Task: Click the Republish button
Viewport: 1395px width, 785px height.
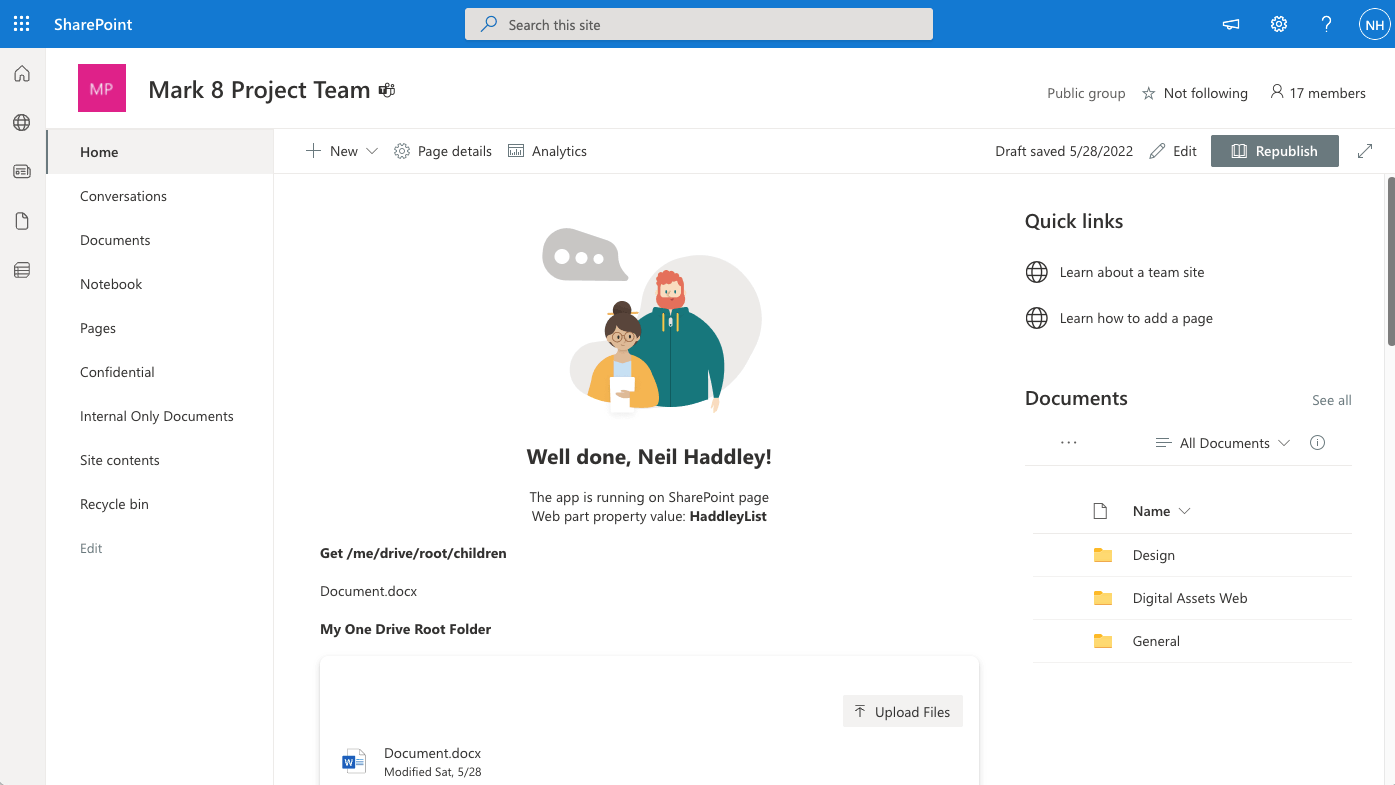Action: pos(1274,151)
